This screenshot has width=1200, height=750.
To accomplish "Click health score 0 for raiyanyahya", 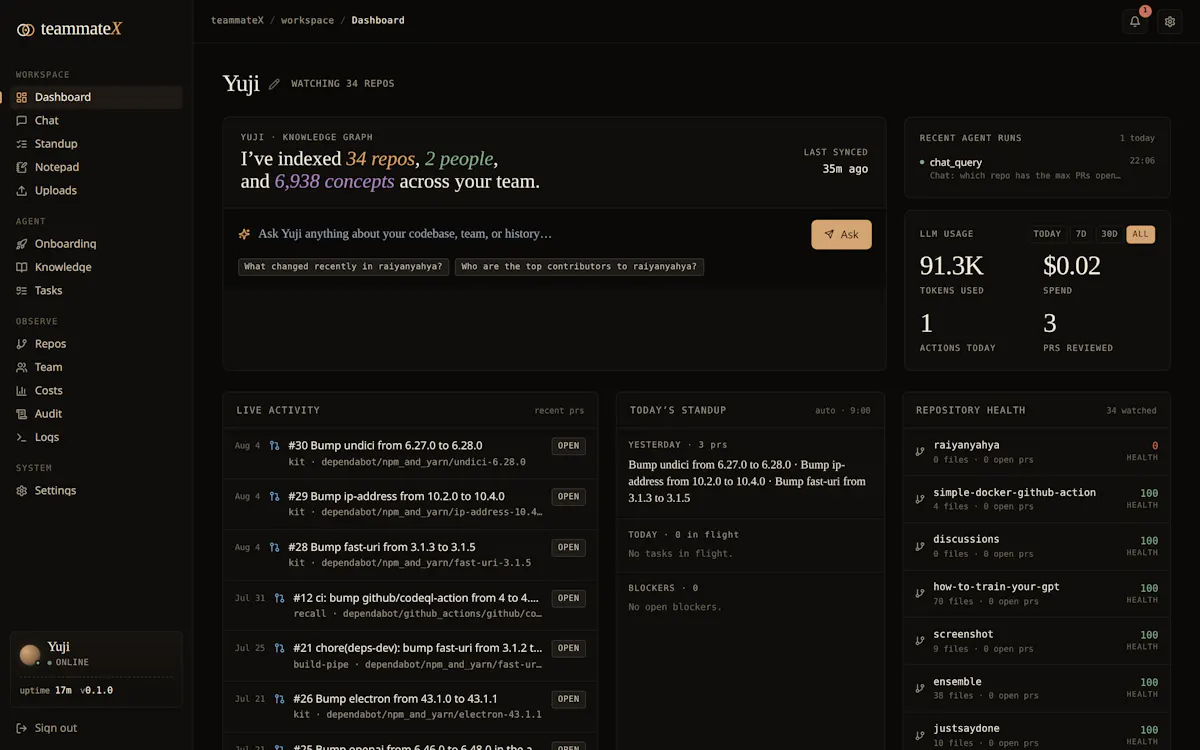I will coord(1155,446).
